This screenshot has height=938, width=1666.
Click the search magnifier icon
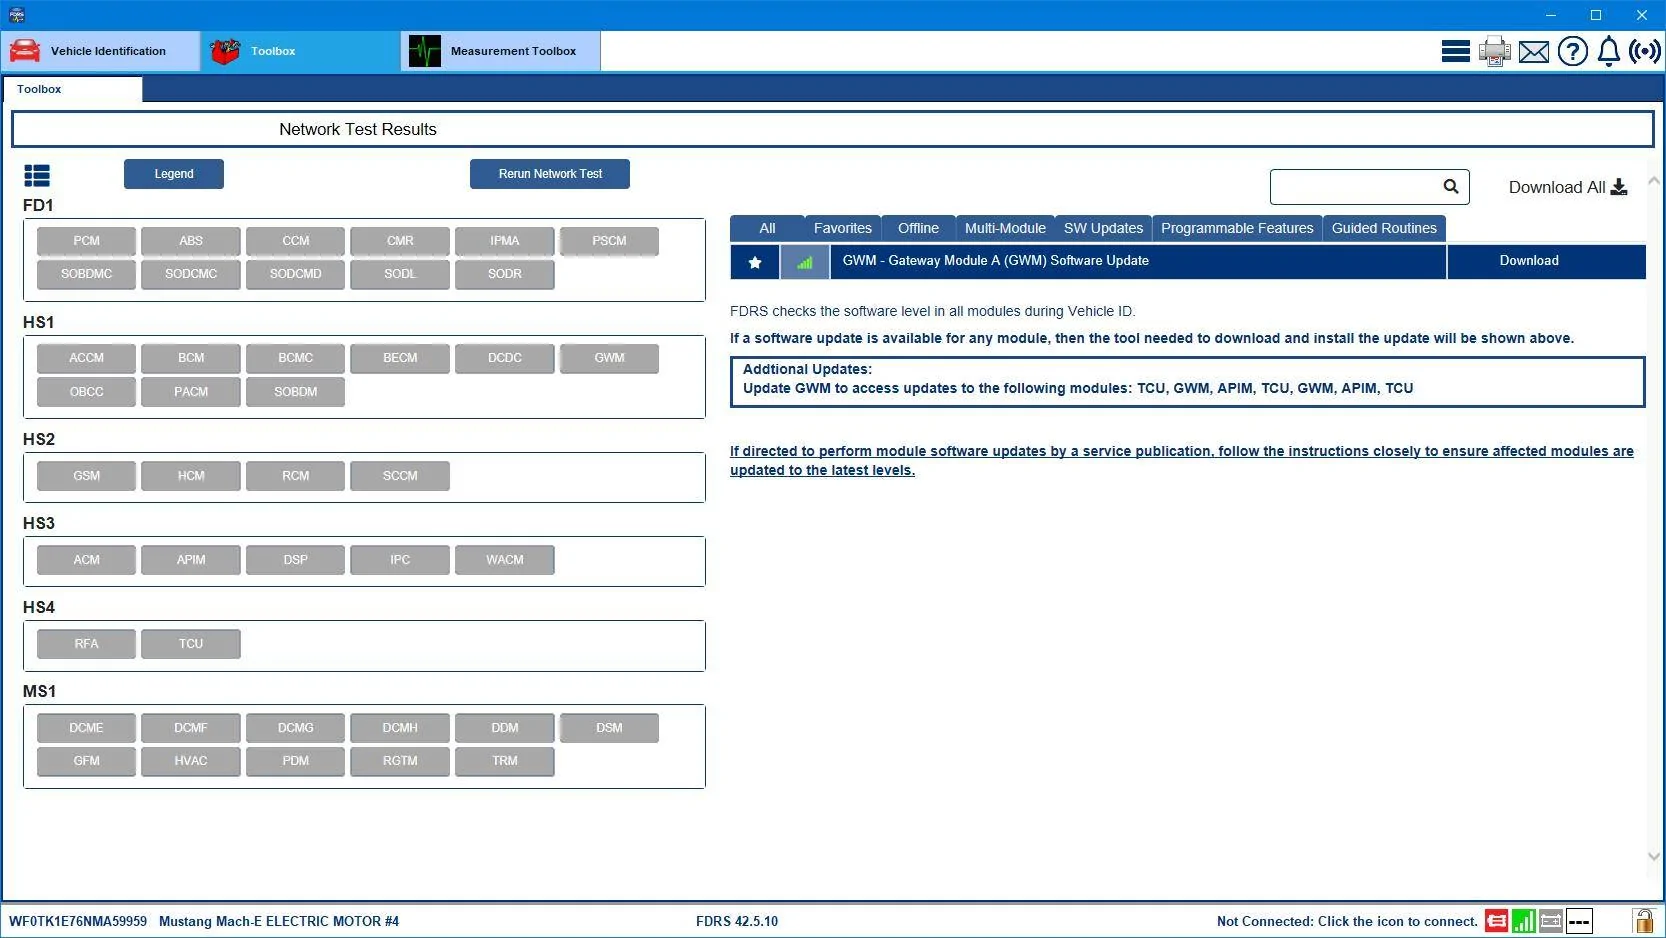[1451, 186]
